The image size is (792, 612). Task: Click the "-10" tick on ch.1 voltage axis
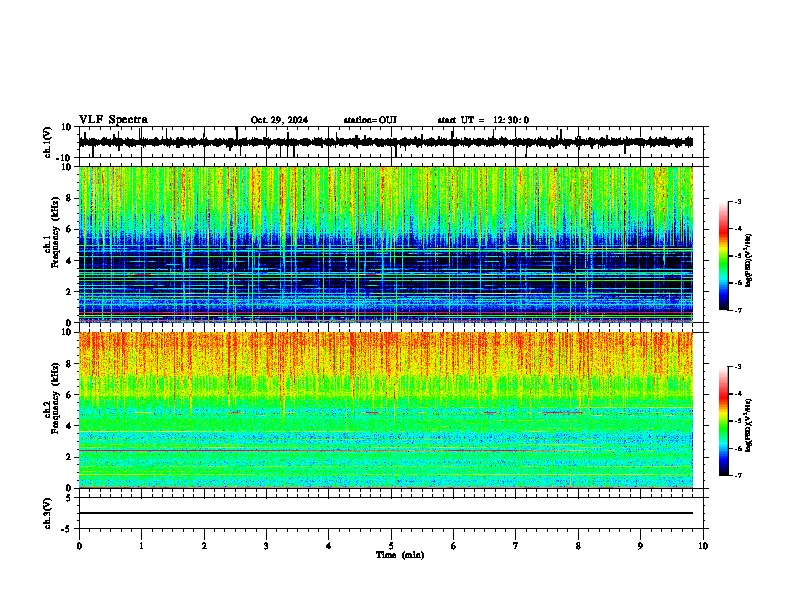pyautogui.click(x=65, y=158)
